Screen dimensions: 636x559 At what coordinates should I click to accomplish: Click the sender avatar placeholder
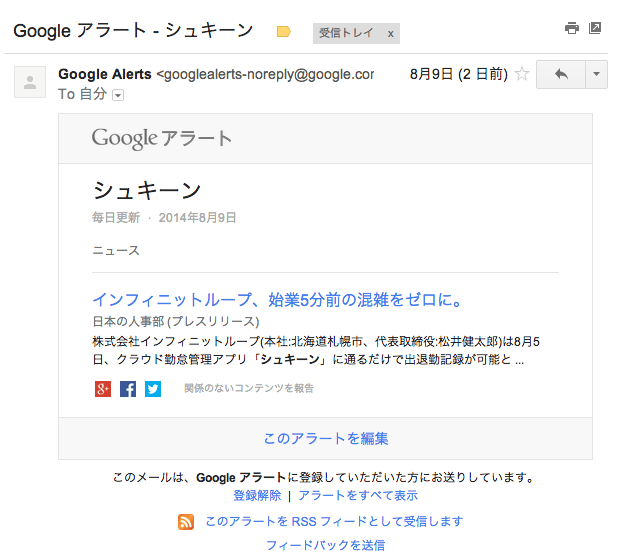[30, 82]
